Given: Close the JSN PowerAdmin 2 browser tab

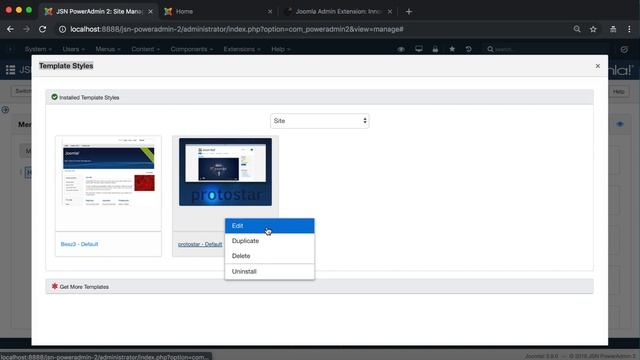Looking at the screenshot, I should (151, 11).
